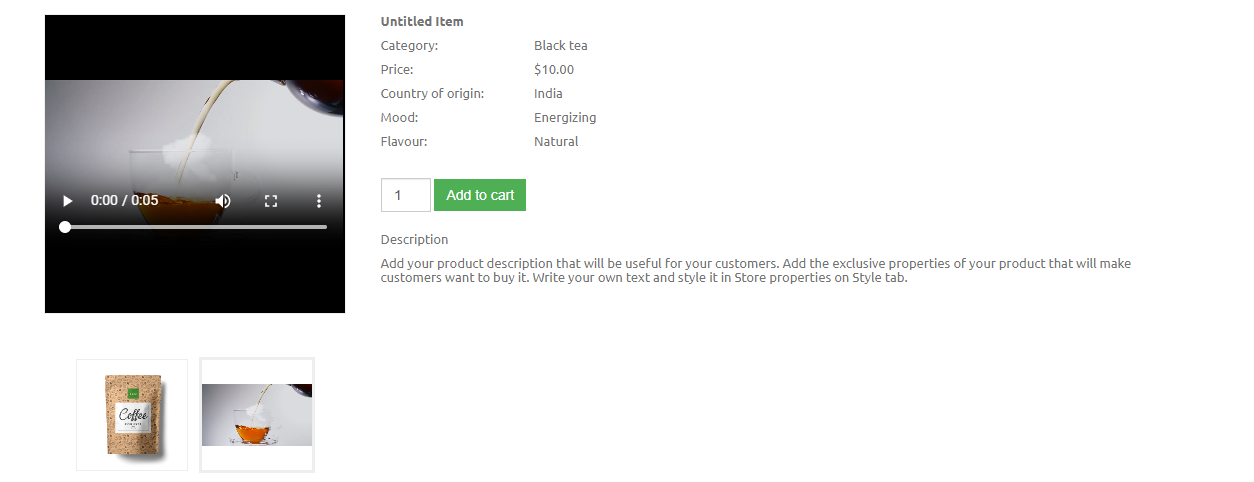Viewport: 1254px width, 482px height.
Task: Click the 0:00 / 0:05 time display
Action: click(124, 201)
